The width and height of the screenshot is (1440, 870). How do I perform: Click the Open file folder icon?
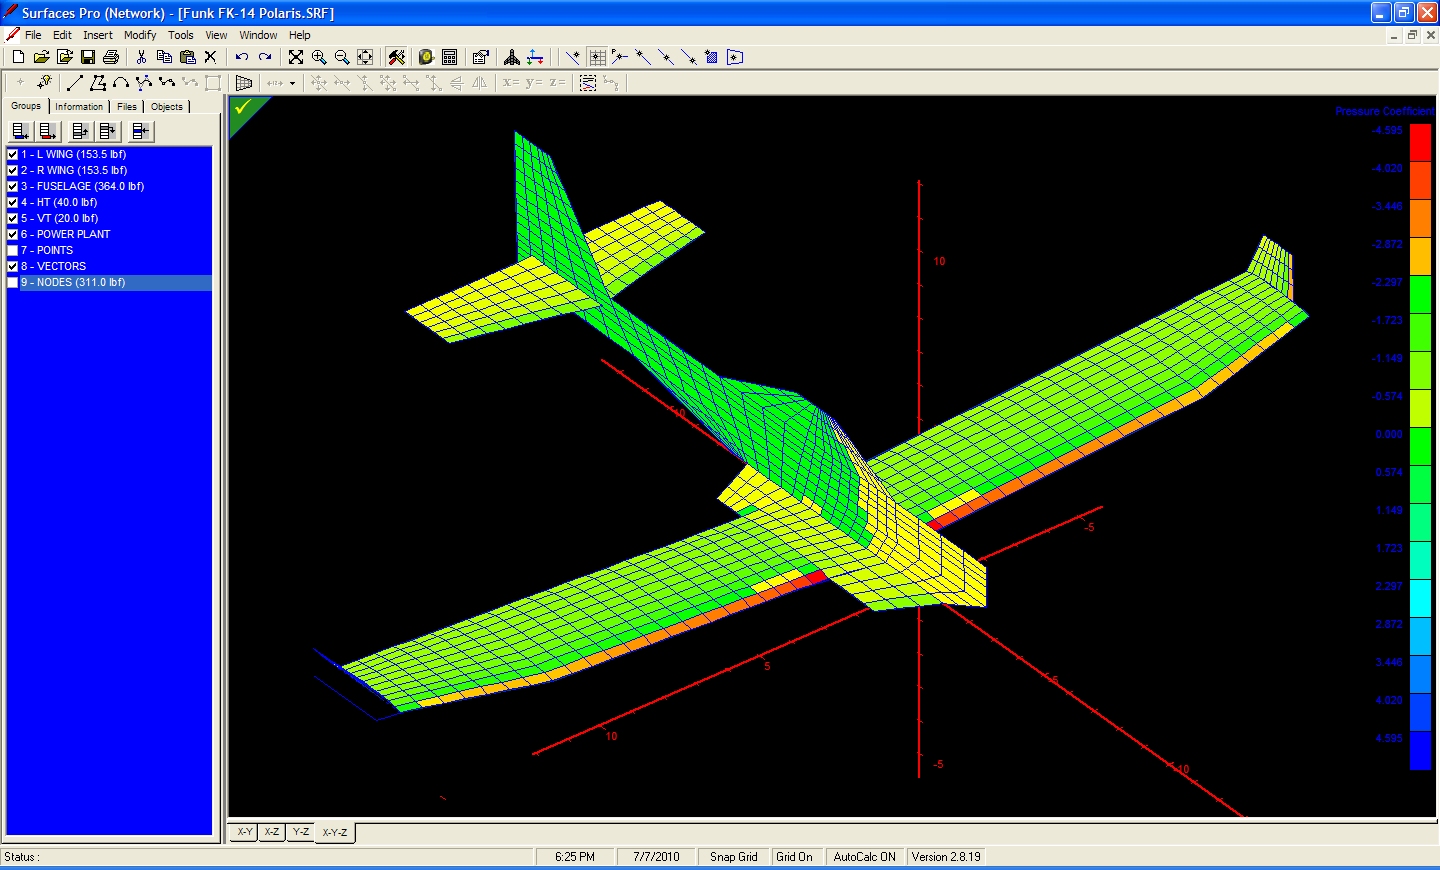pyautogui.click(x=41, y=57)
